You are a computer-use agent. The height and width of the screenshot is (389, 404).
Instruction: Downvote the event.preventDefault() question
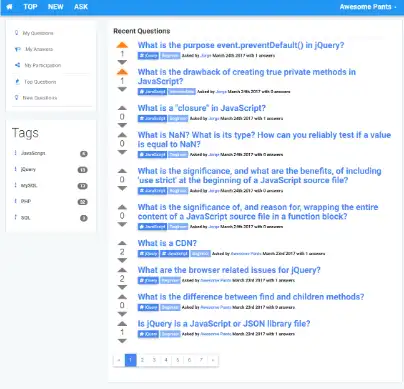(x=122, y=62)
